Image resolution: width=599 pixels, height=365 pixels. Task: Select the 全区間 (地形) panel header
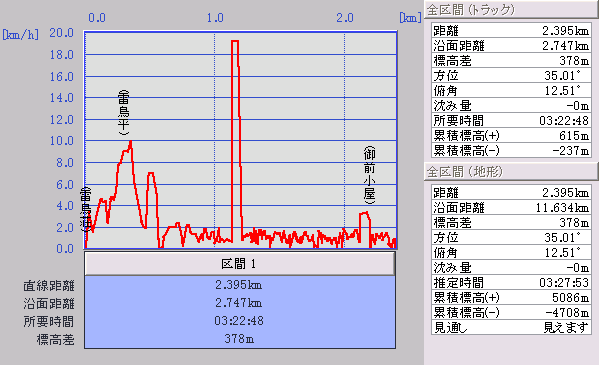pyautogui.click(x=511, y=172)
